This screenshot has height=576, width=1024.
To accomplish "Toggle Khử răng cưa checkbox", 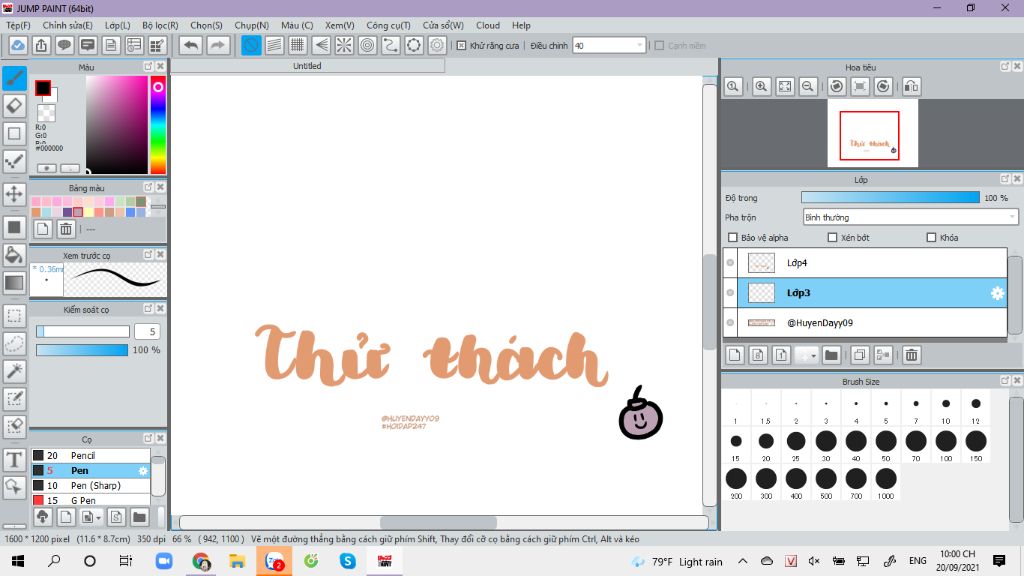I will tap(461, 46).
